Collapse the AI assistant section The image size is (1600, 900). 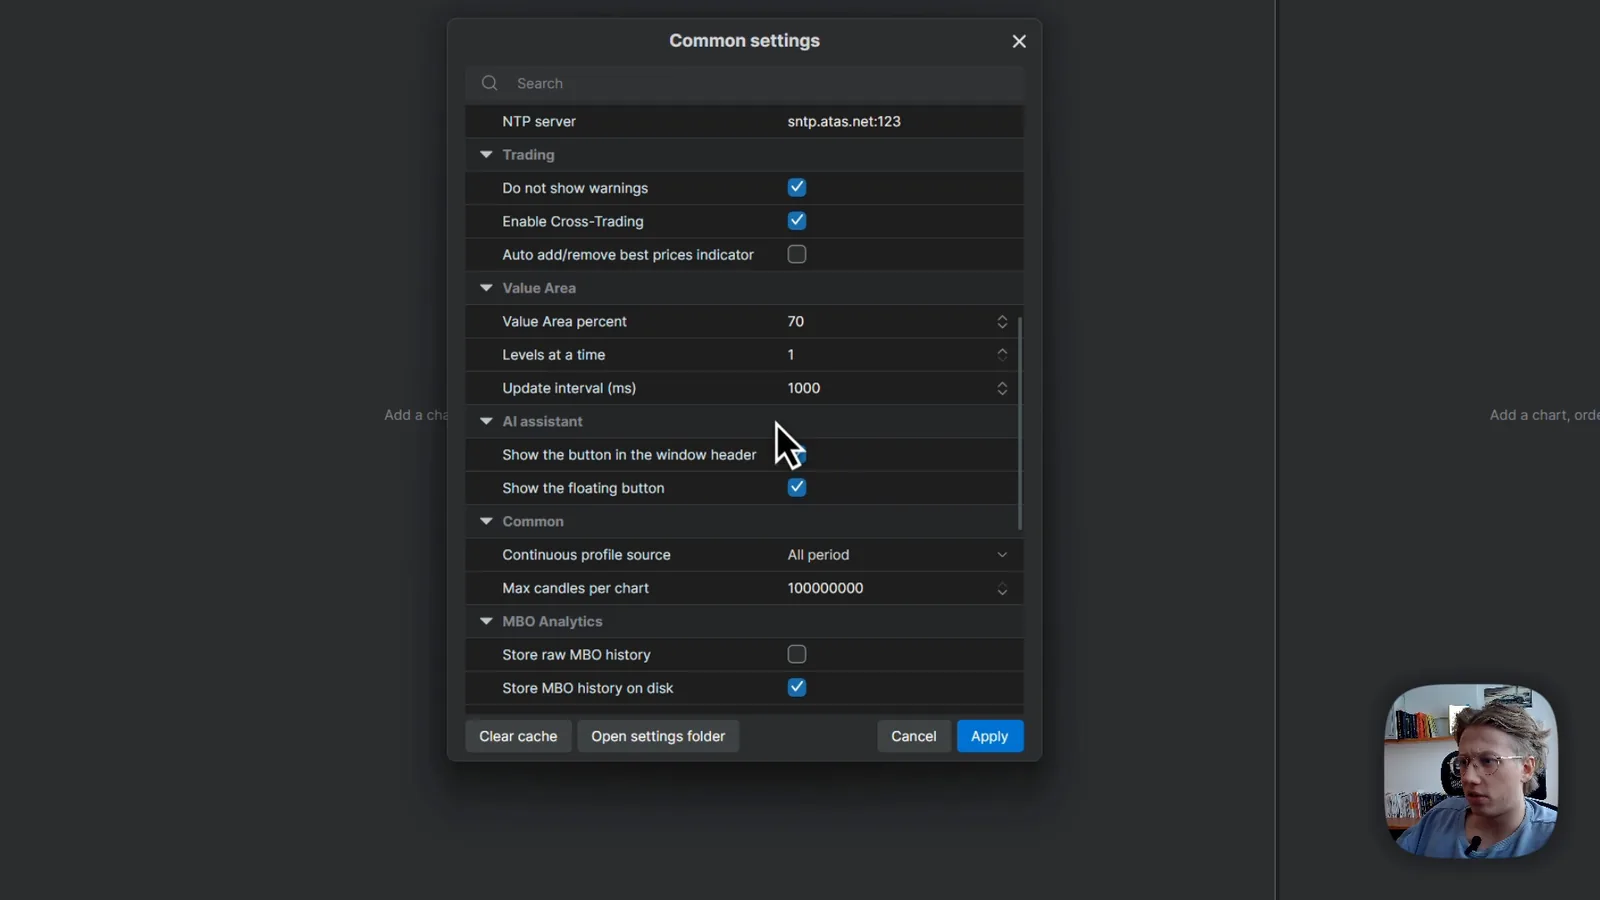486,421
